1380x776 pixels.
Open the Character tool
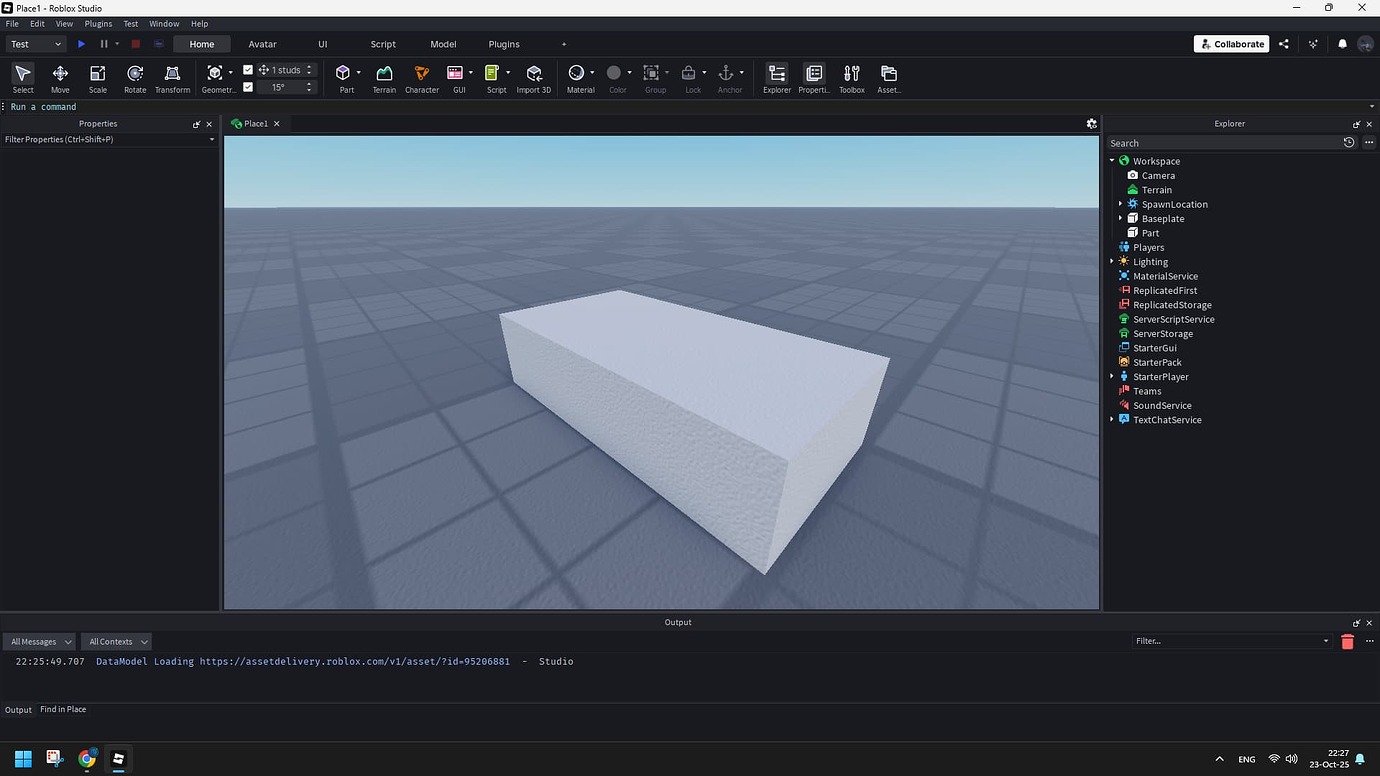(x=422, y=78)
